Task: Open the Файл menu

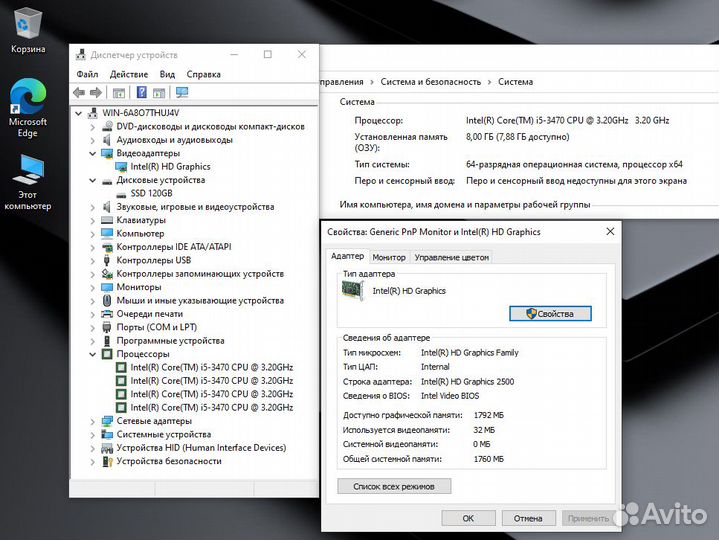Action: click(87, 74)
